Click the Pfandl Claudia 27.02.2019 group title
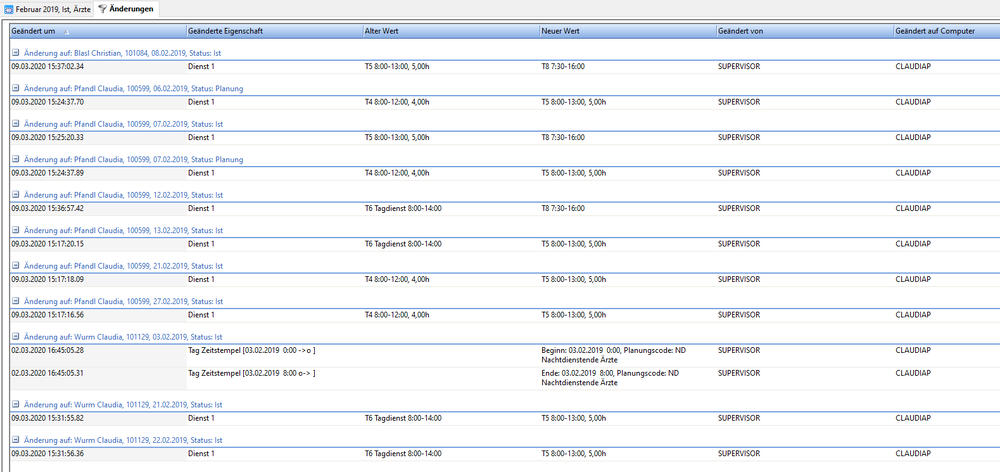The height and width of the screenshot is (472, 1000). click(x=124, y=301)
